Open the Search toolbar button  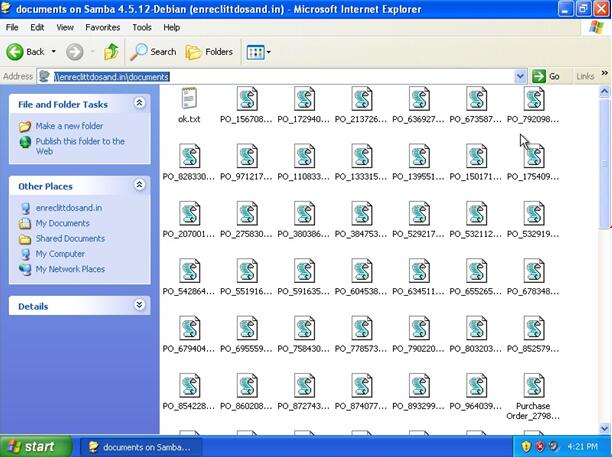153,51
